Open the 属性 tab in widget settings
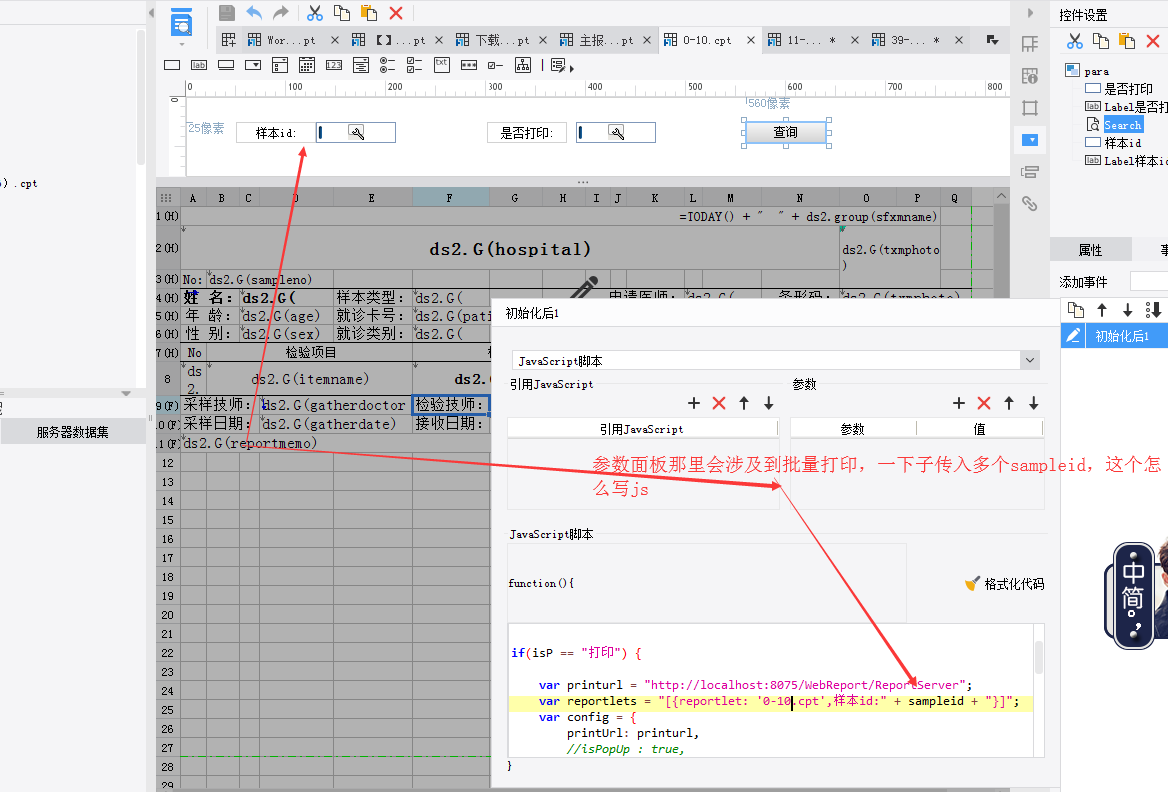Screen dimensions: 1168x792 [1090, 250]
